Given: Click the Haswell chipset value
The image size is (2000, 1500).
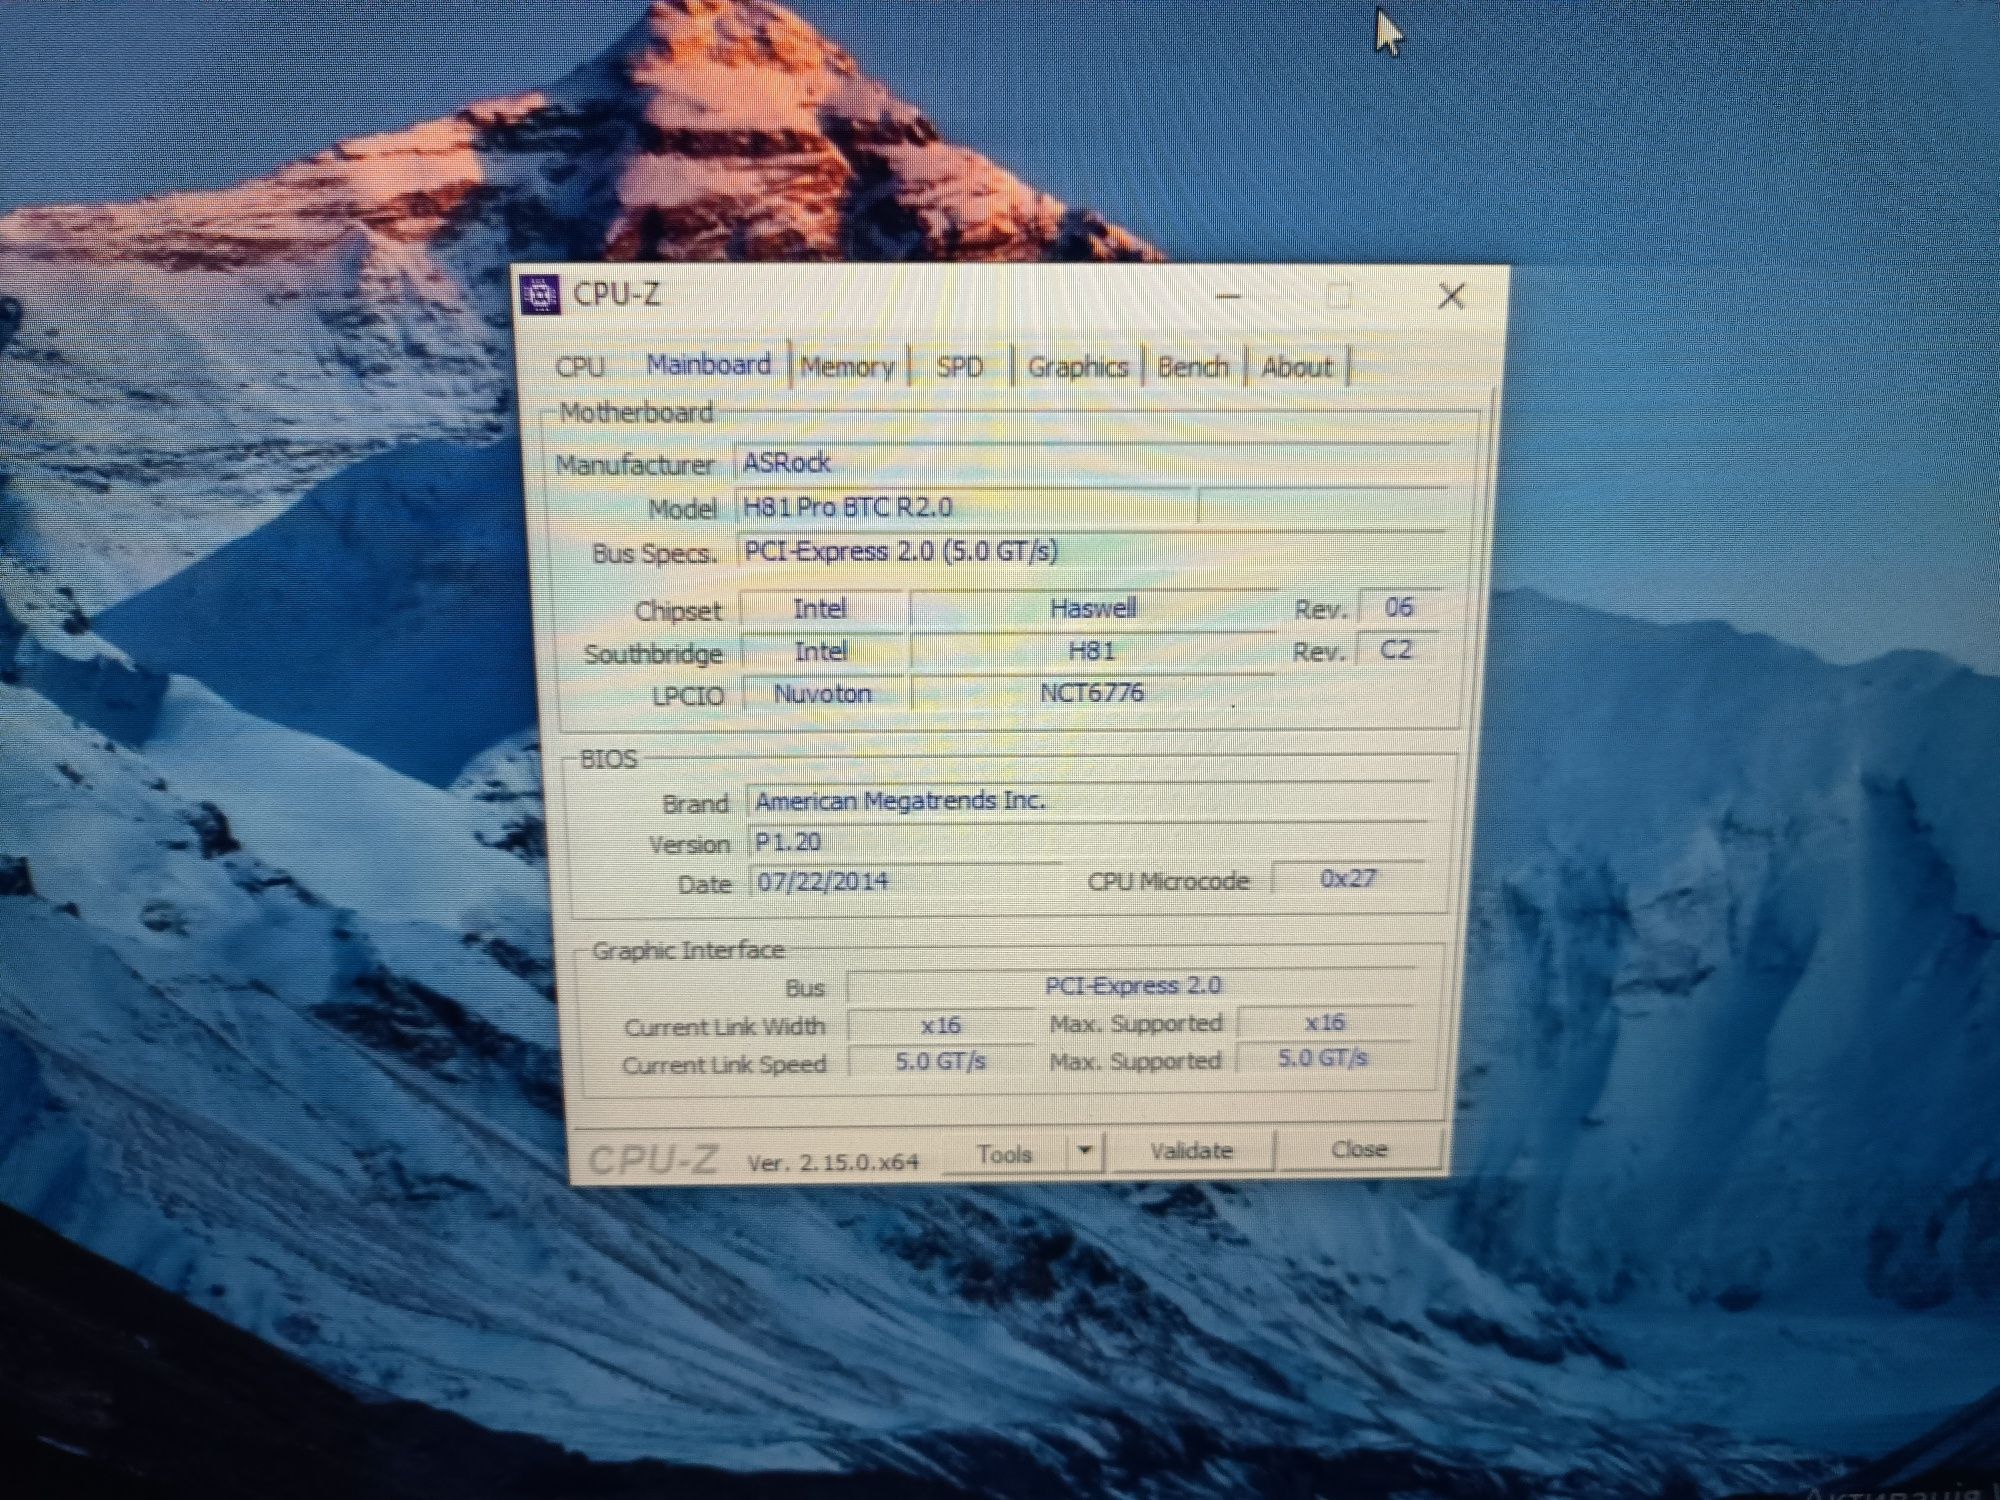Looking at the screenshot, I should click(1093, 608).
